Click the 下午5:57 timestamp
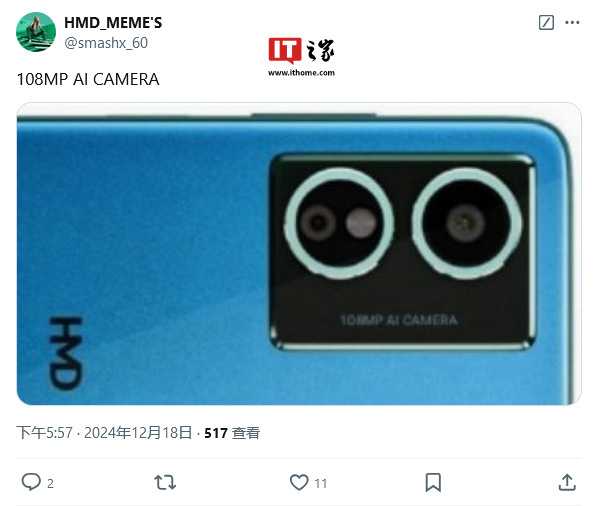The width and height of the screenshot is (598, 506). click(44, 433)
